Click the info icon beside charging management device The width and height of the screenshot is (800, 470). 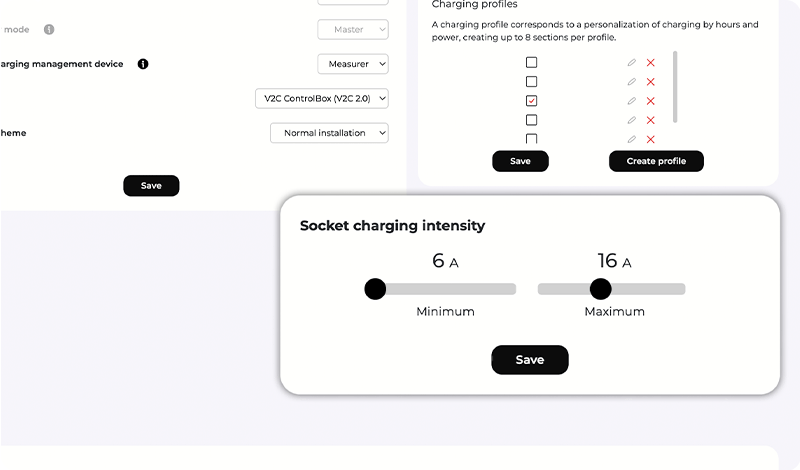142,64
